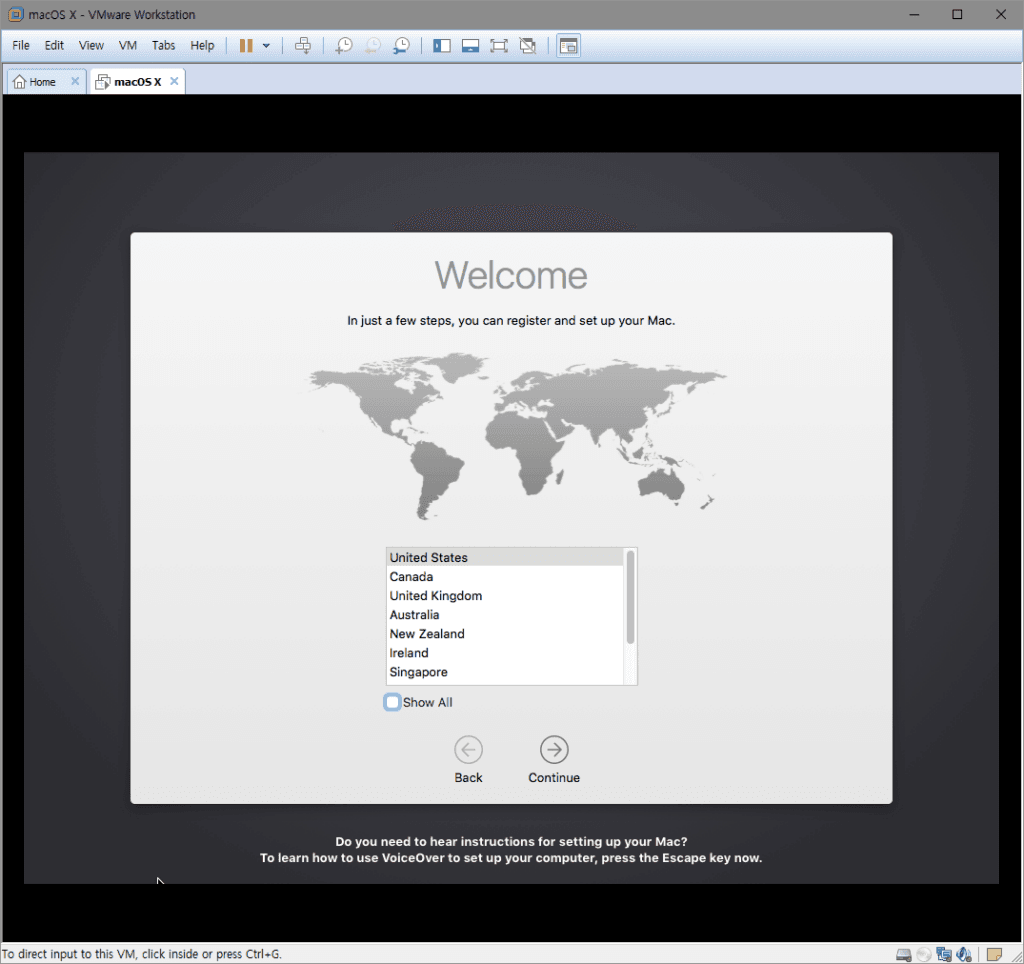
Task: Pick New Zealand in the country list
Action: 505,634
